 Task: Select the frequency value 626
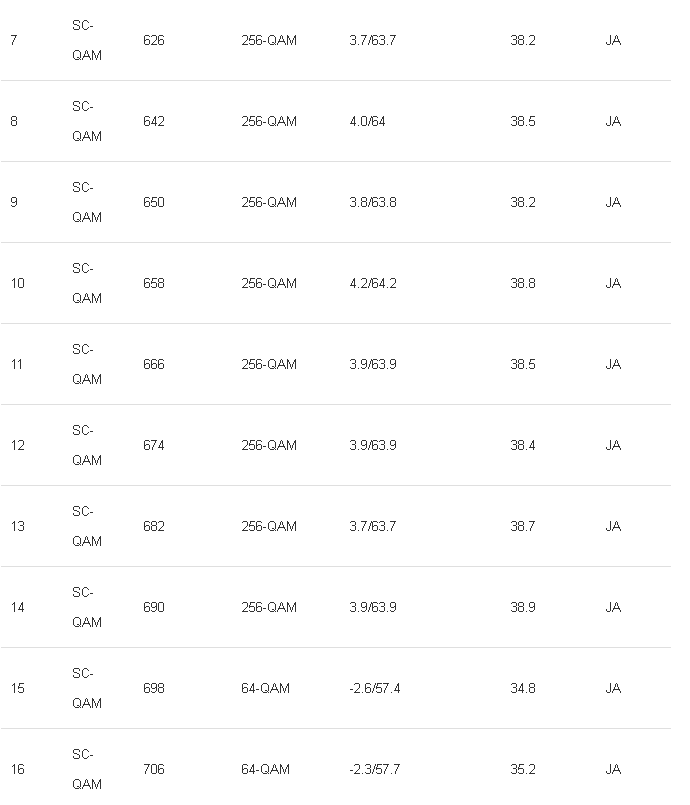[x=154, y=41]
